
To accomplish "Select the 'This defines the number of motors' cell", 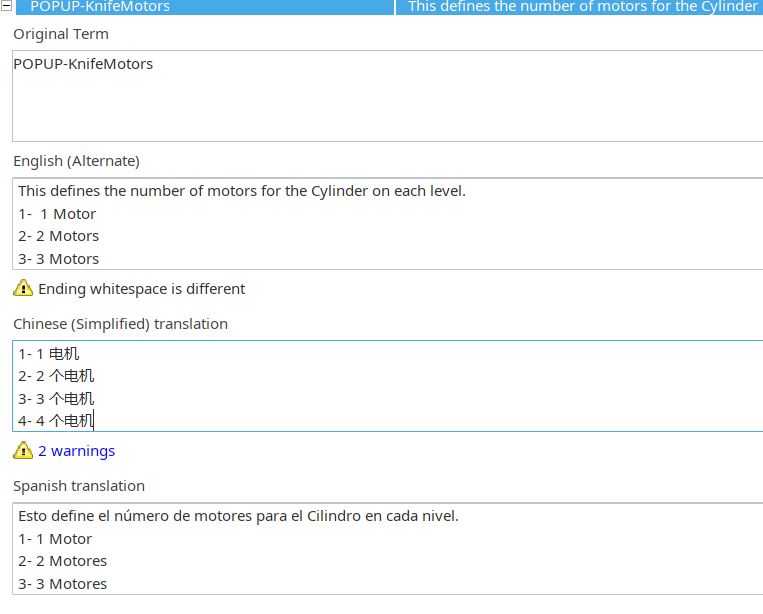I will tap(580, 7).
